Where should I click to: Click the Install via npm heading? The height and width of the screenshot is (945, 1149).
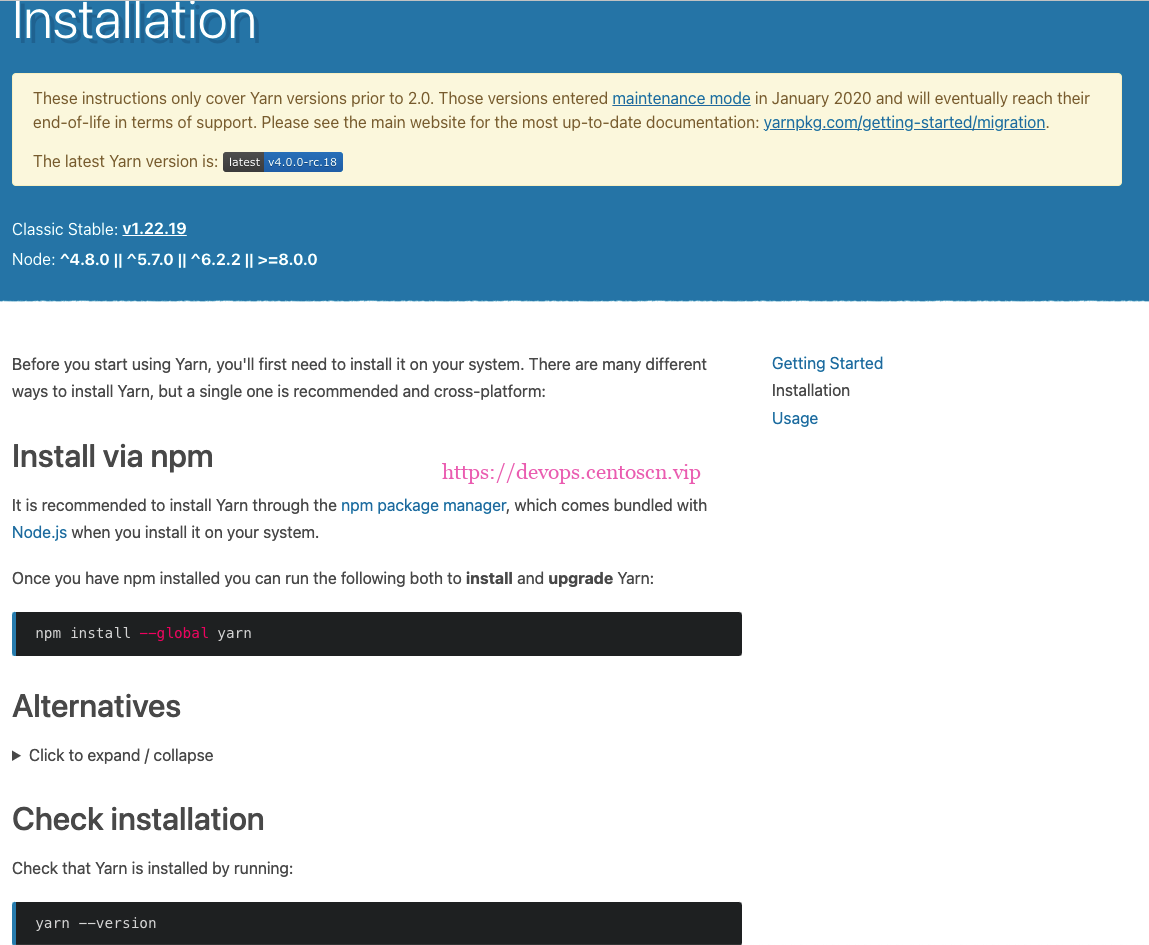coord(112,457)
